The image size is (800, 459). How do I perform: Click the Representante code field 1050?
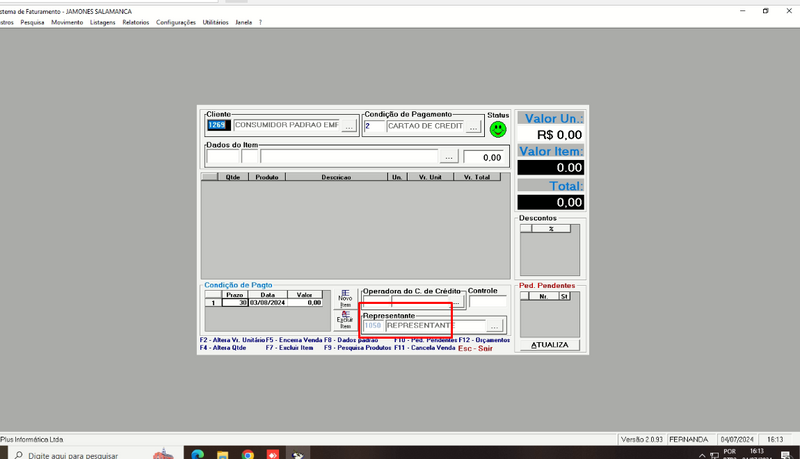click(373, 325)
